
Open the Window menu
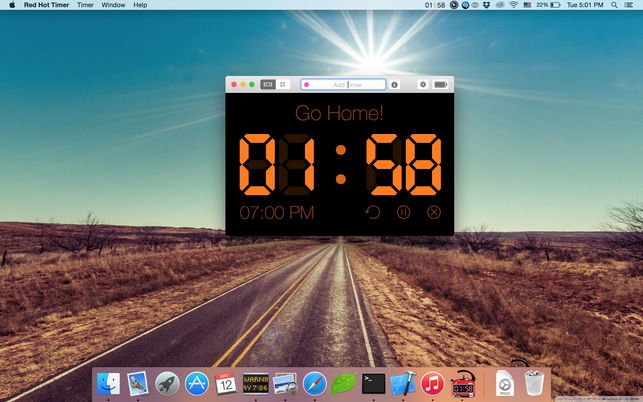click(x=113, y=5)
